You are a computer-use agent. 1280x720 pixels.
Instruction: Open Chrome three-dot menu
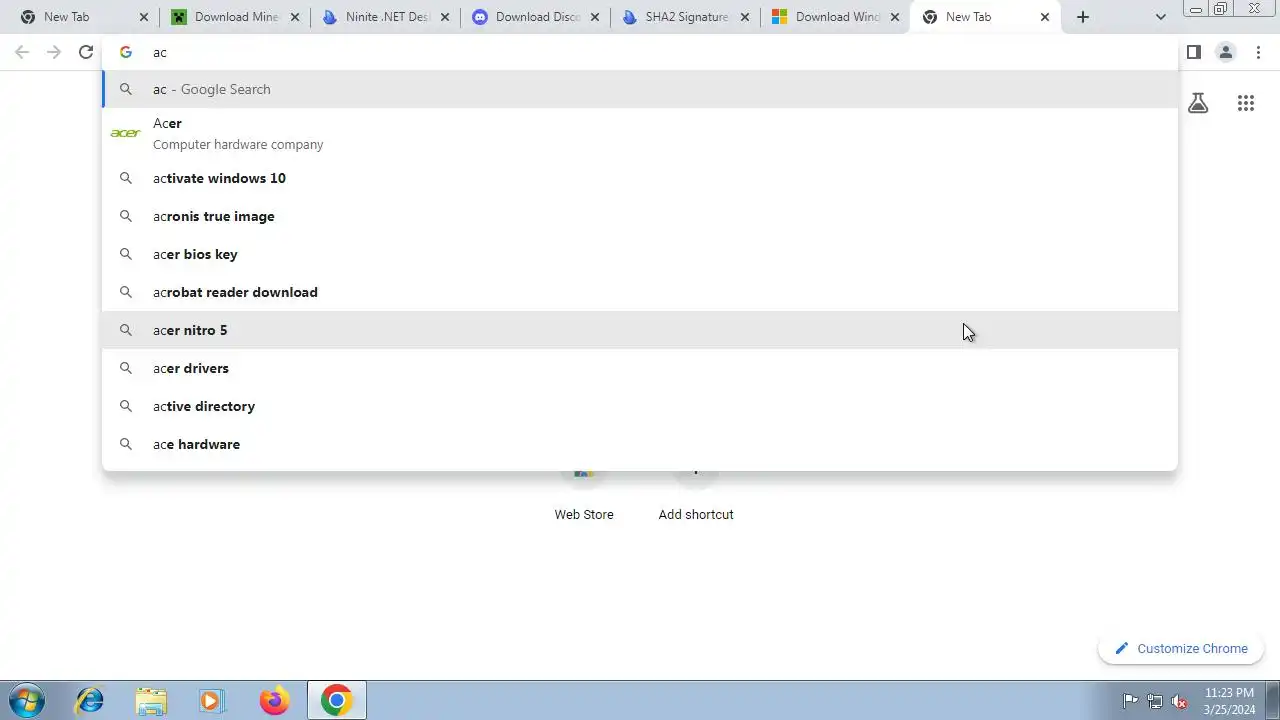(1258, 52)
